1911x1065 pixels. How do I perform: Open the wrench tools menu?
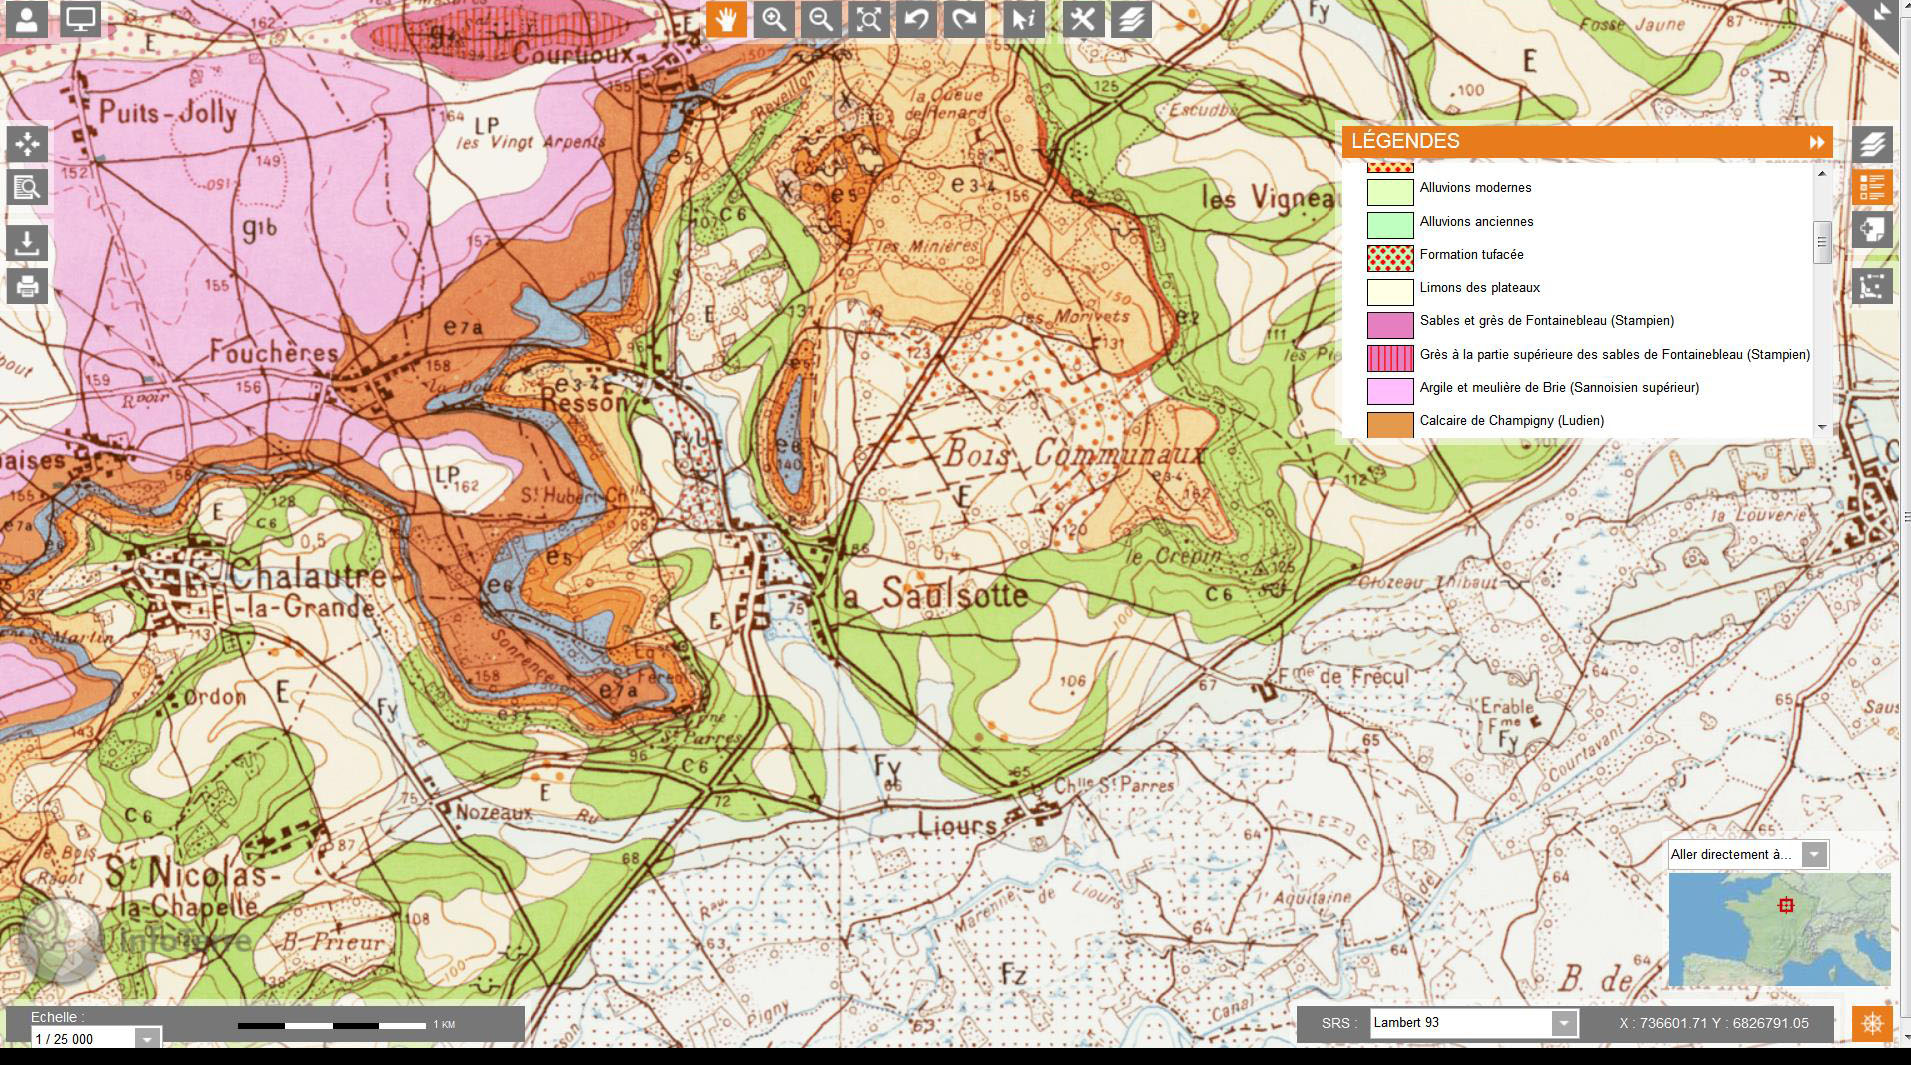pyautogui.click(x=1082, y=20)
